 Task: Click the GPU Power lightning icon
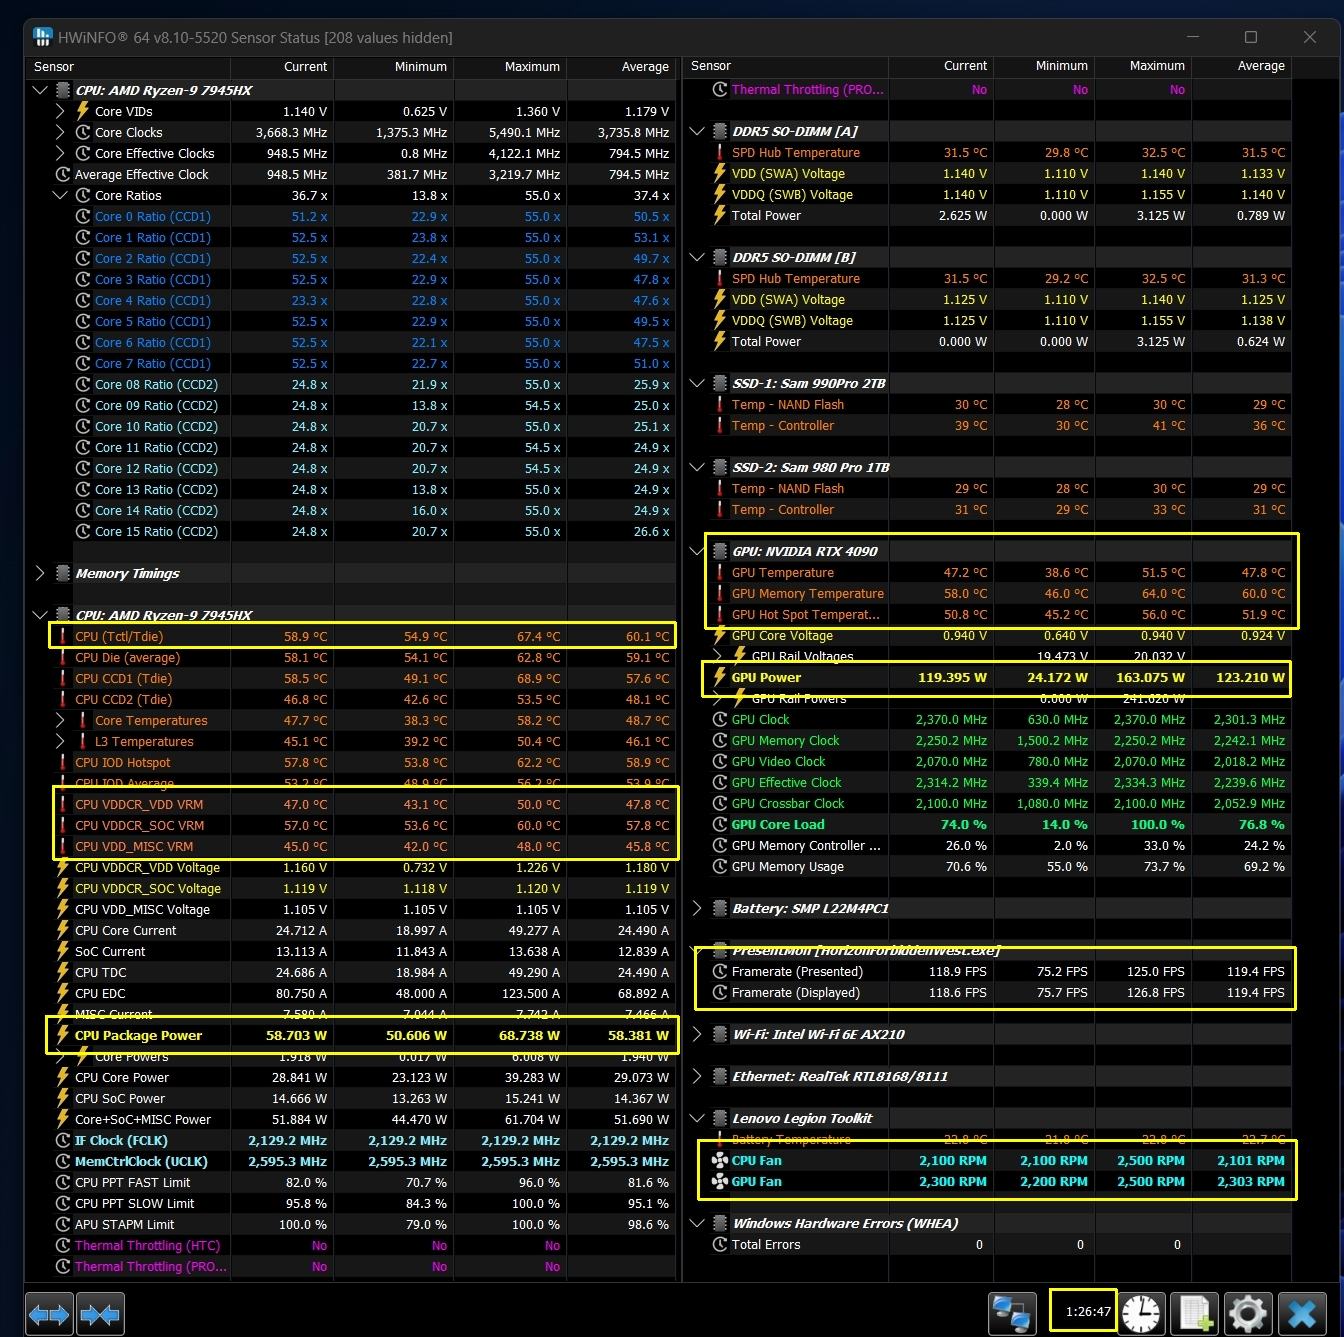pos(719,678)
